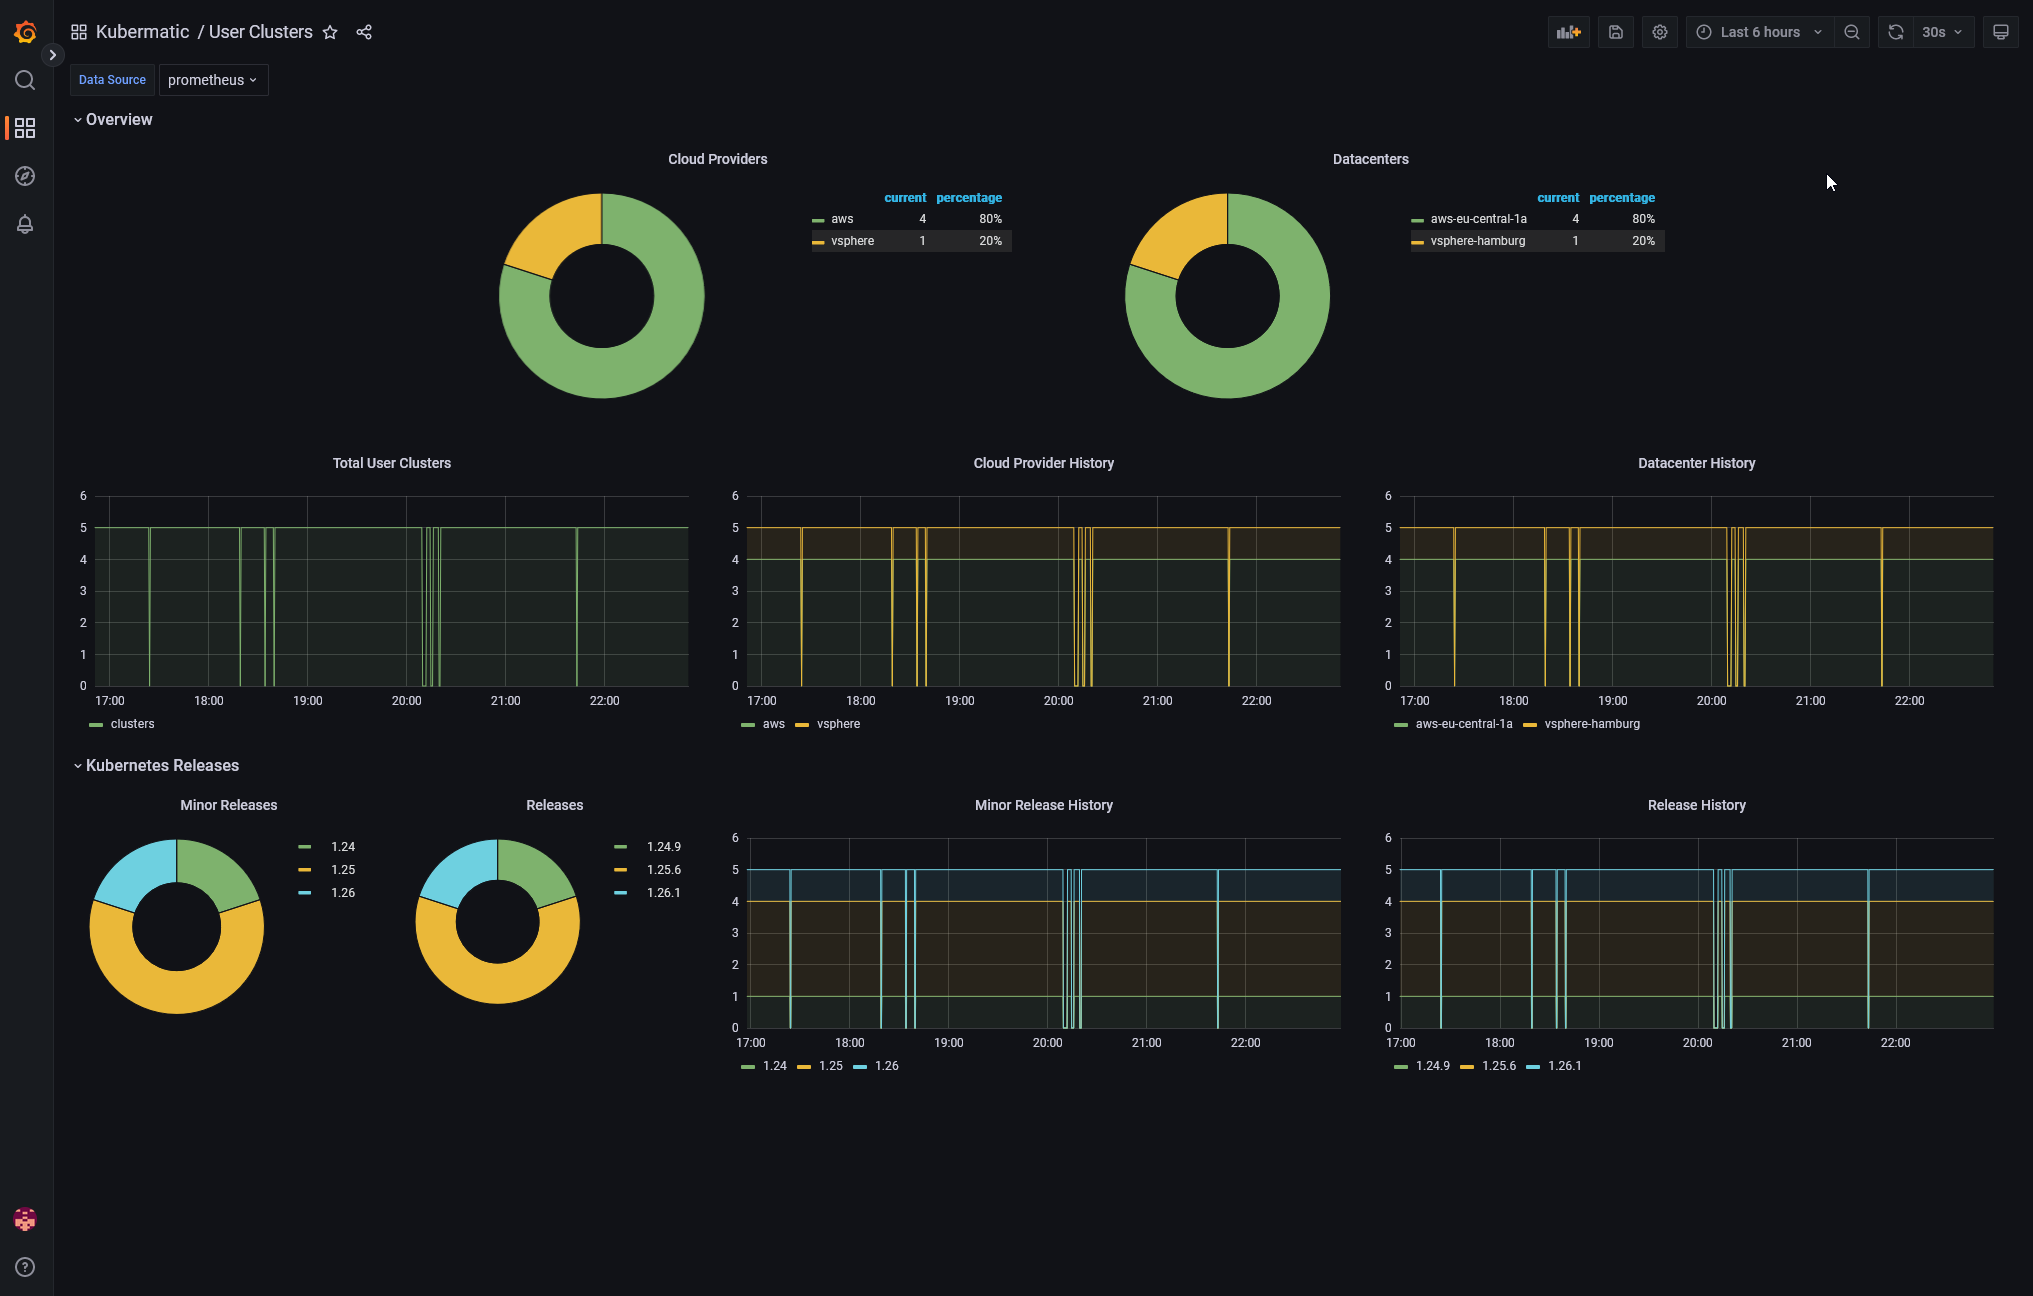Star the User Clusters dashboard
Viewport: 2033px width, 1296px height.
coord(331,32)
